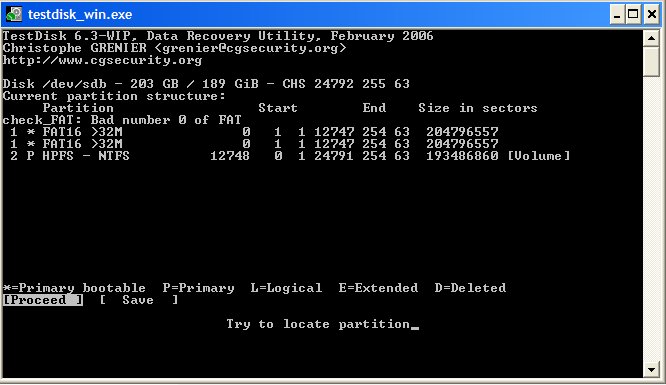
Task: Click the 193486860 sector size value
Action: pos(462,156)
